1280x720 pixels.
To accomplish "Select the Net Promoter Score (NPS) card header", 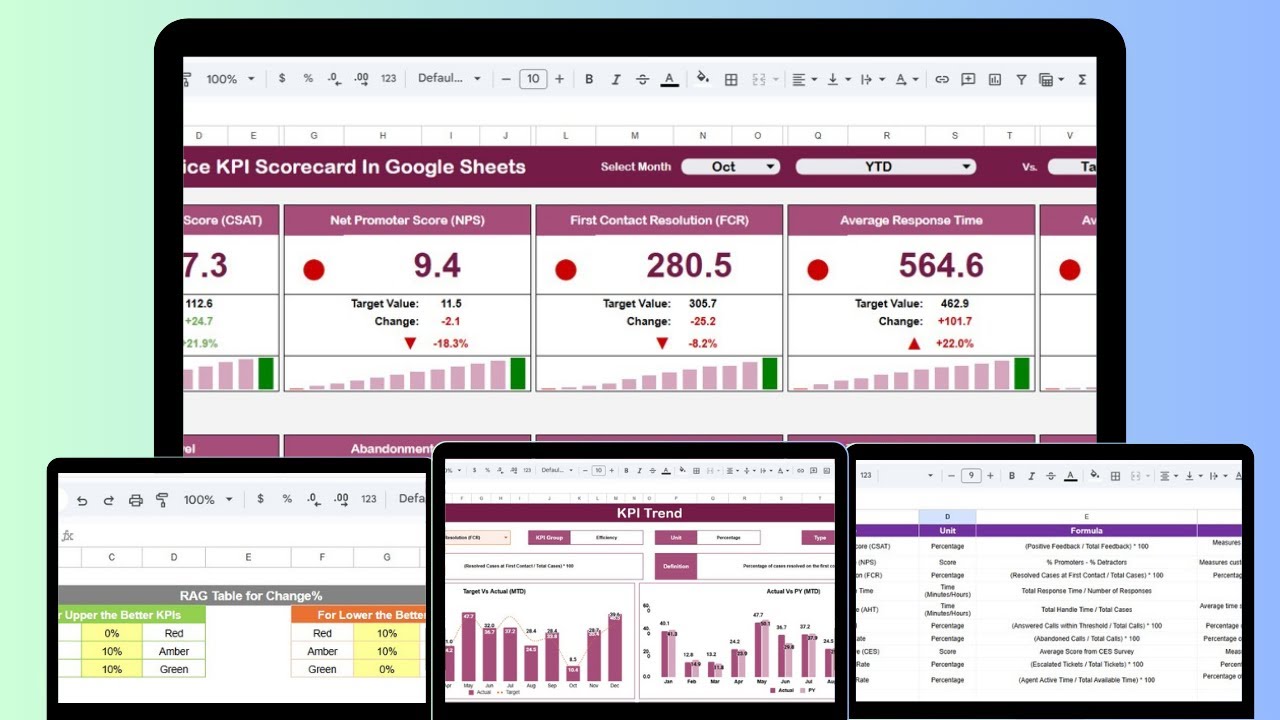I will (x=407, y=220).
